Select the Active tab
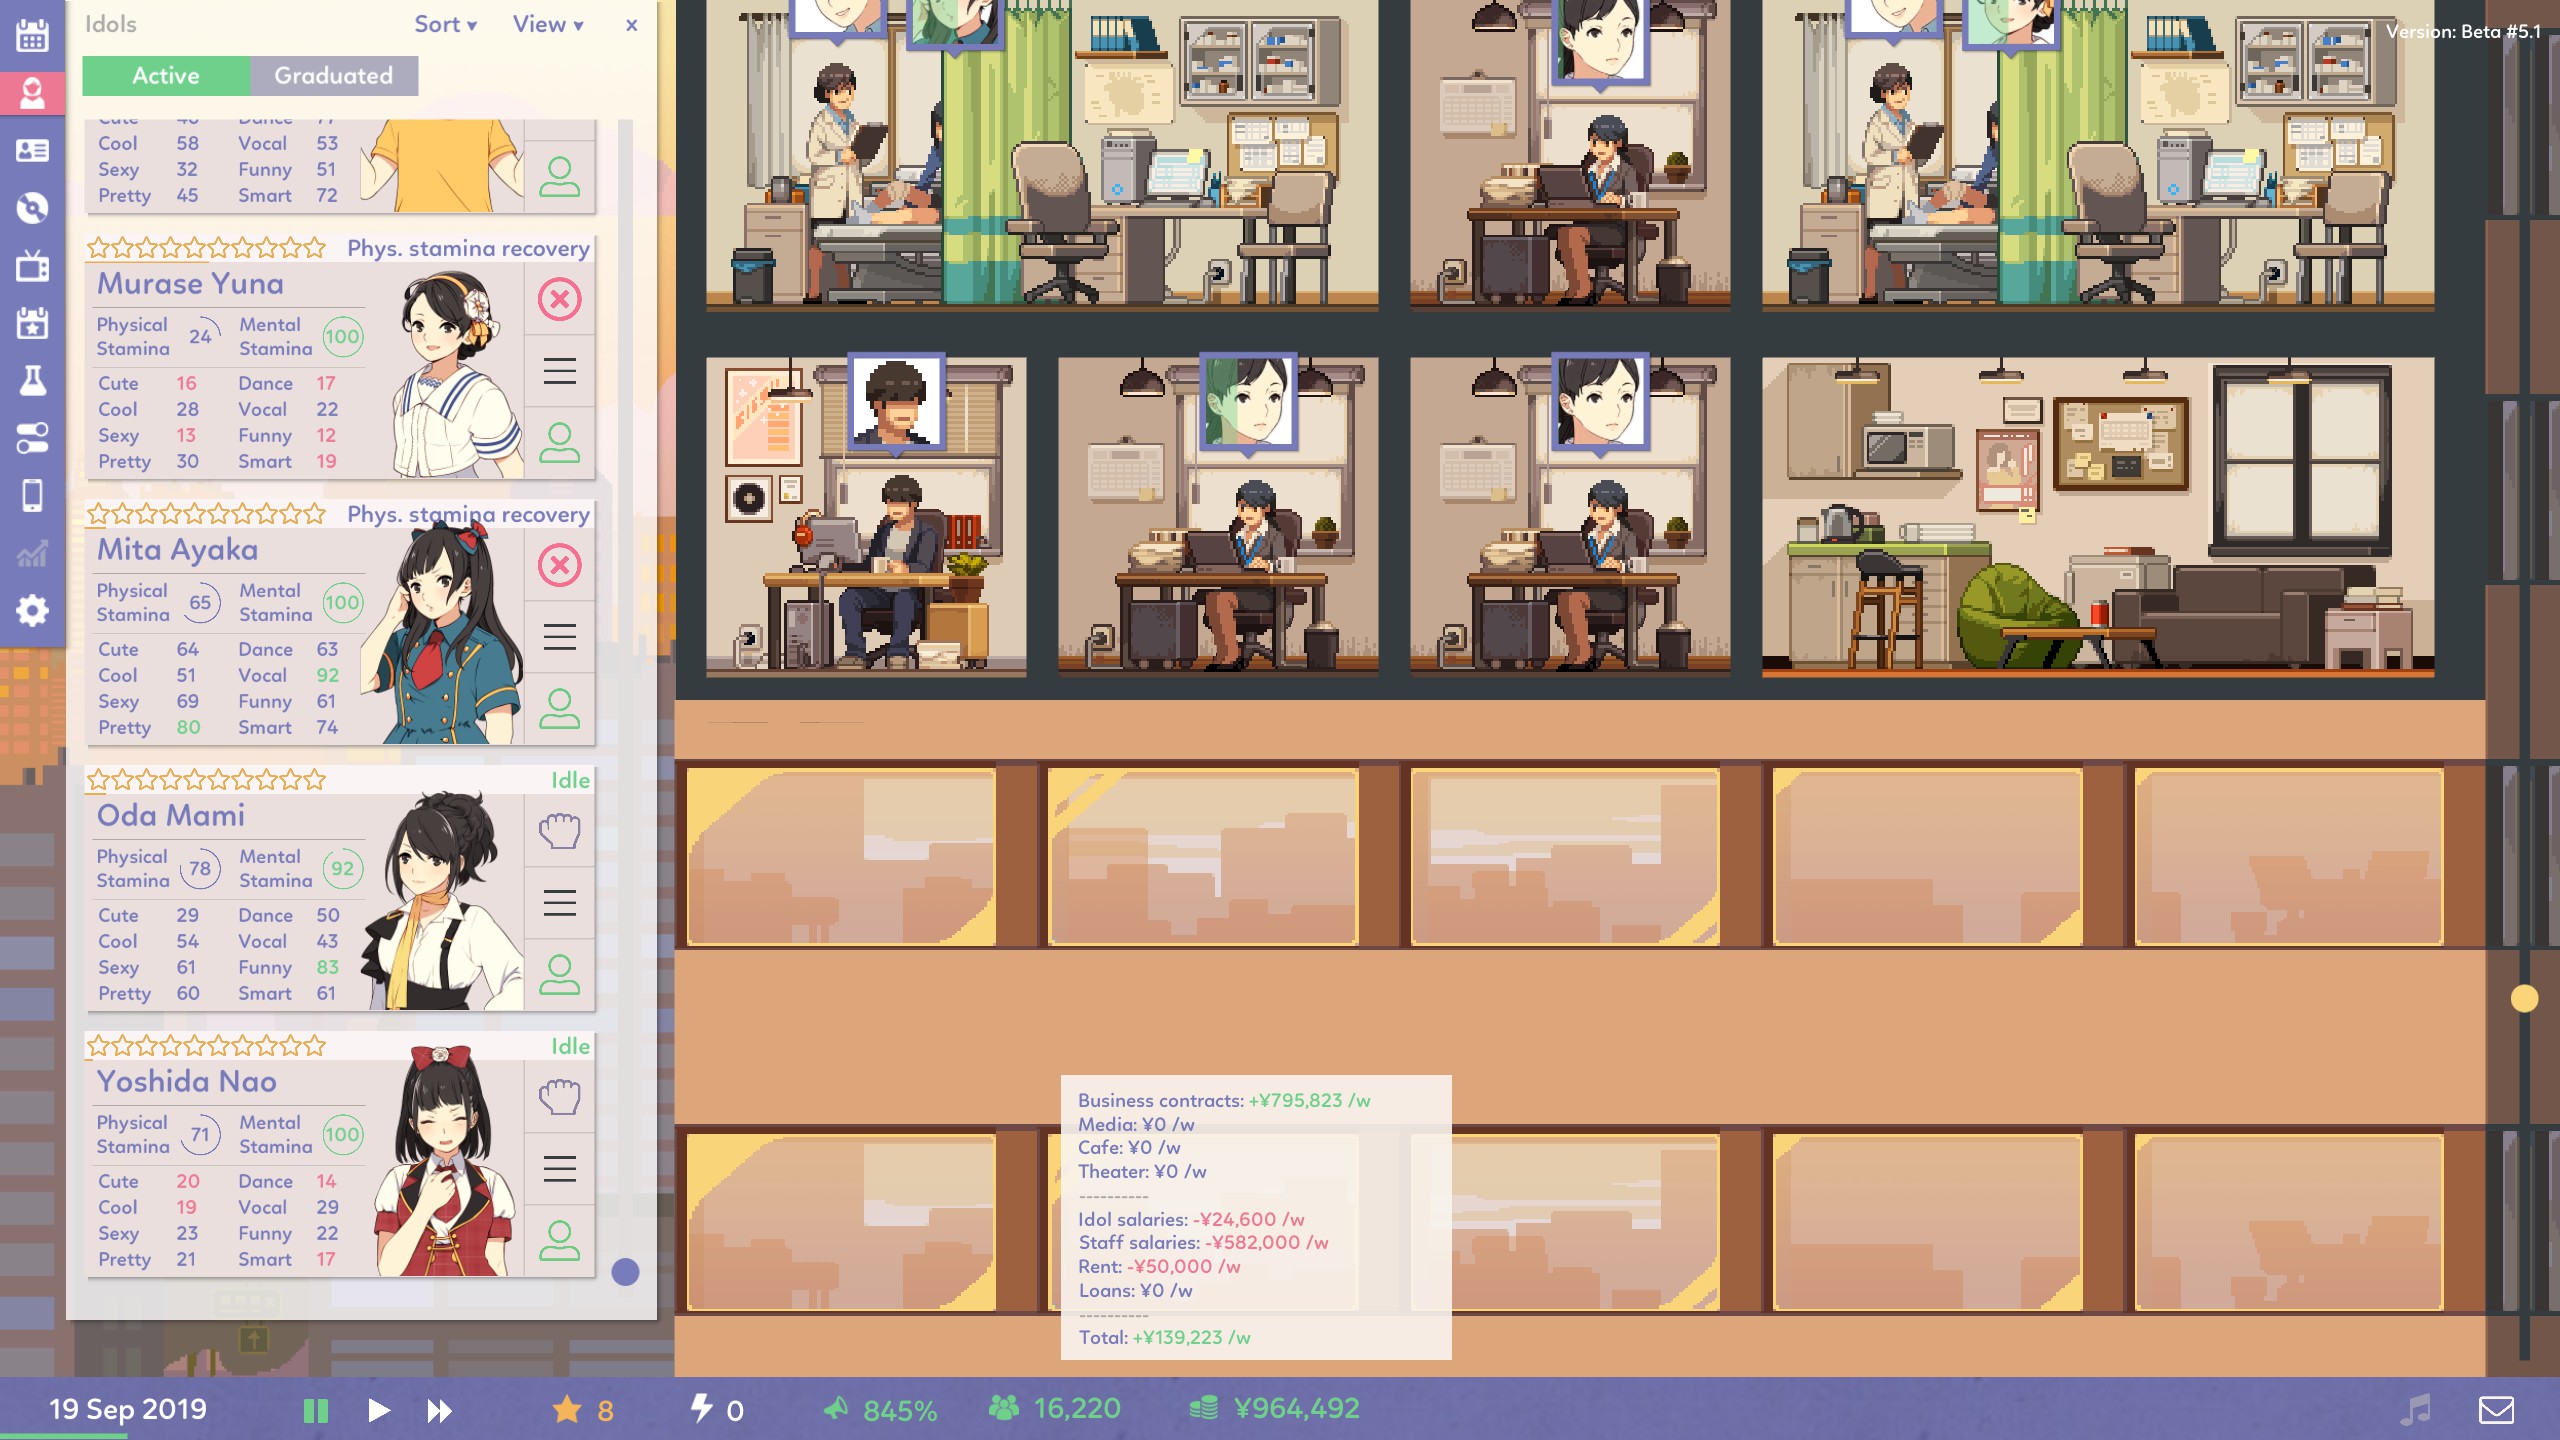This screenshot has height=1440, width=2560. (x=166, y=76)
